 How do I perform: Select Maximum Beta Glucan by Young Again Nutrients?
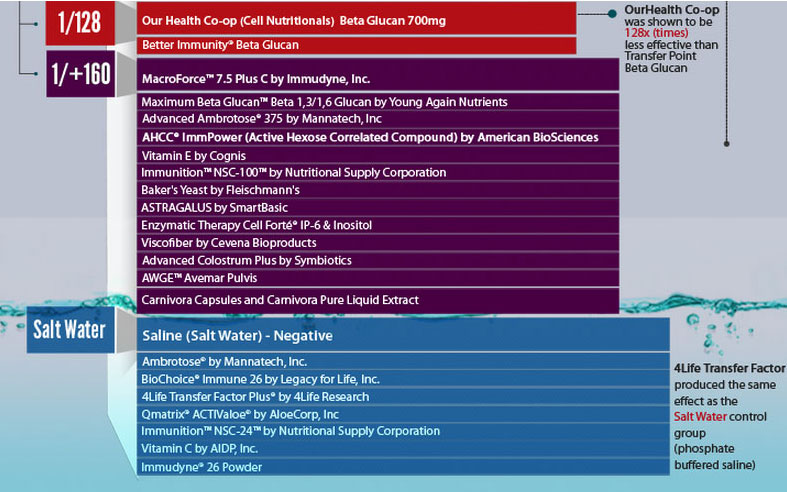[x=377, y=102]
